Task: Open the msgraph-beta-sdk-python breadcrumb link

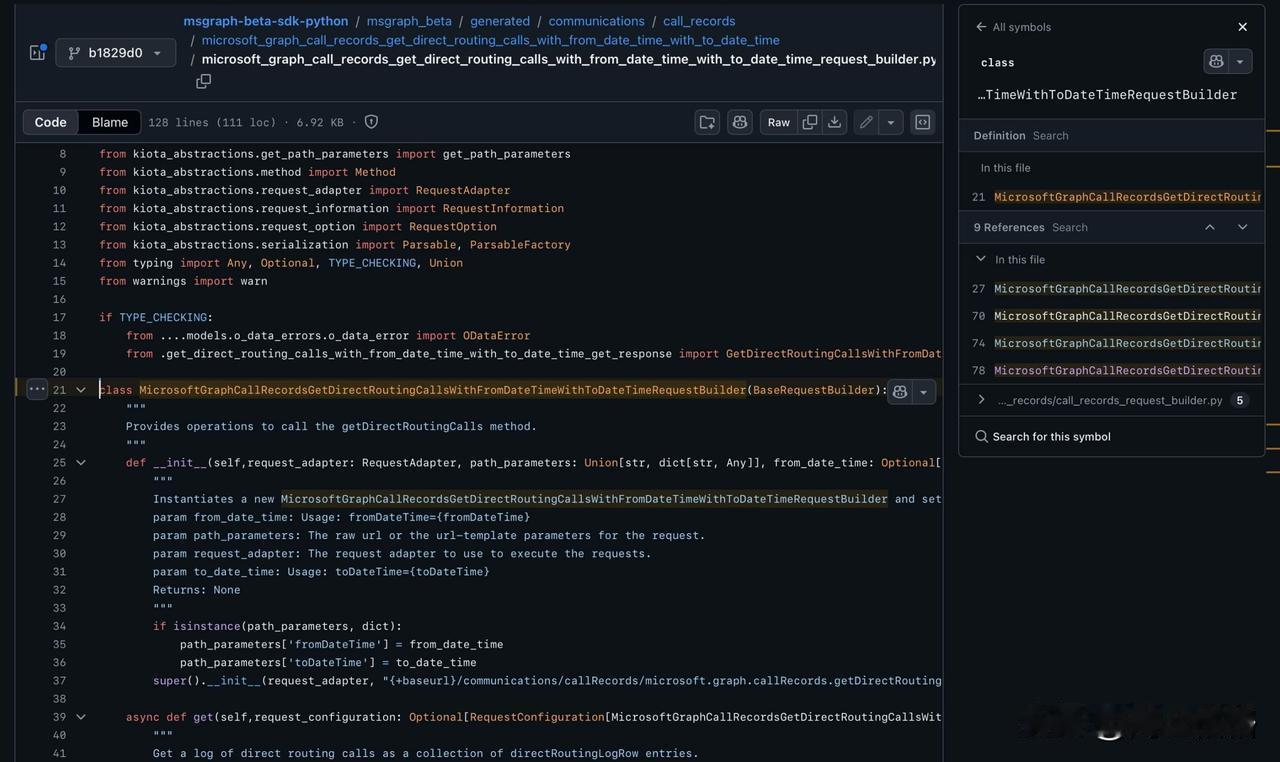Action: pyautogui.click(x=266, y=21)
